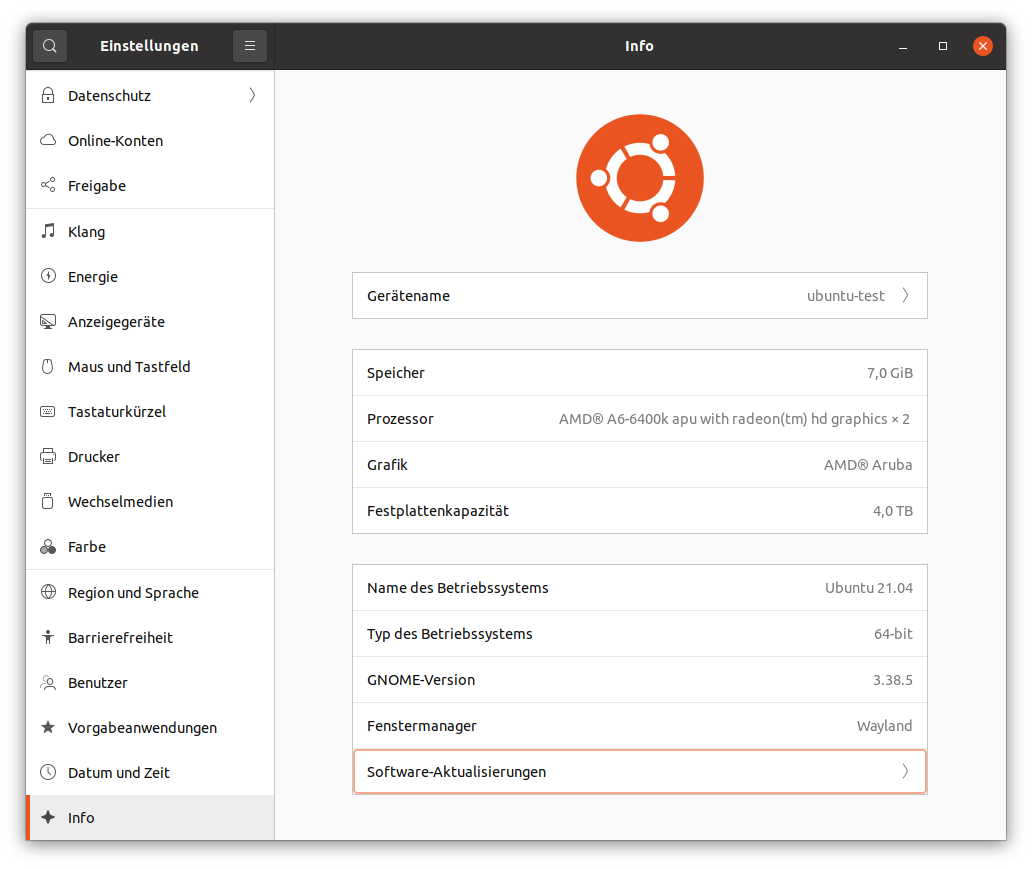Click the Drucker printer icon

(48, 456)
